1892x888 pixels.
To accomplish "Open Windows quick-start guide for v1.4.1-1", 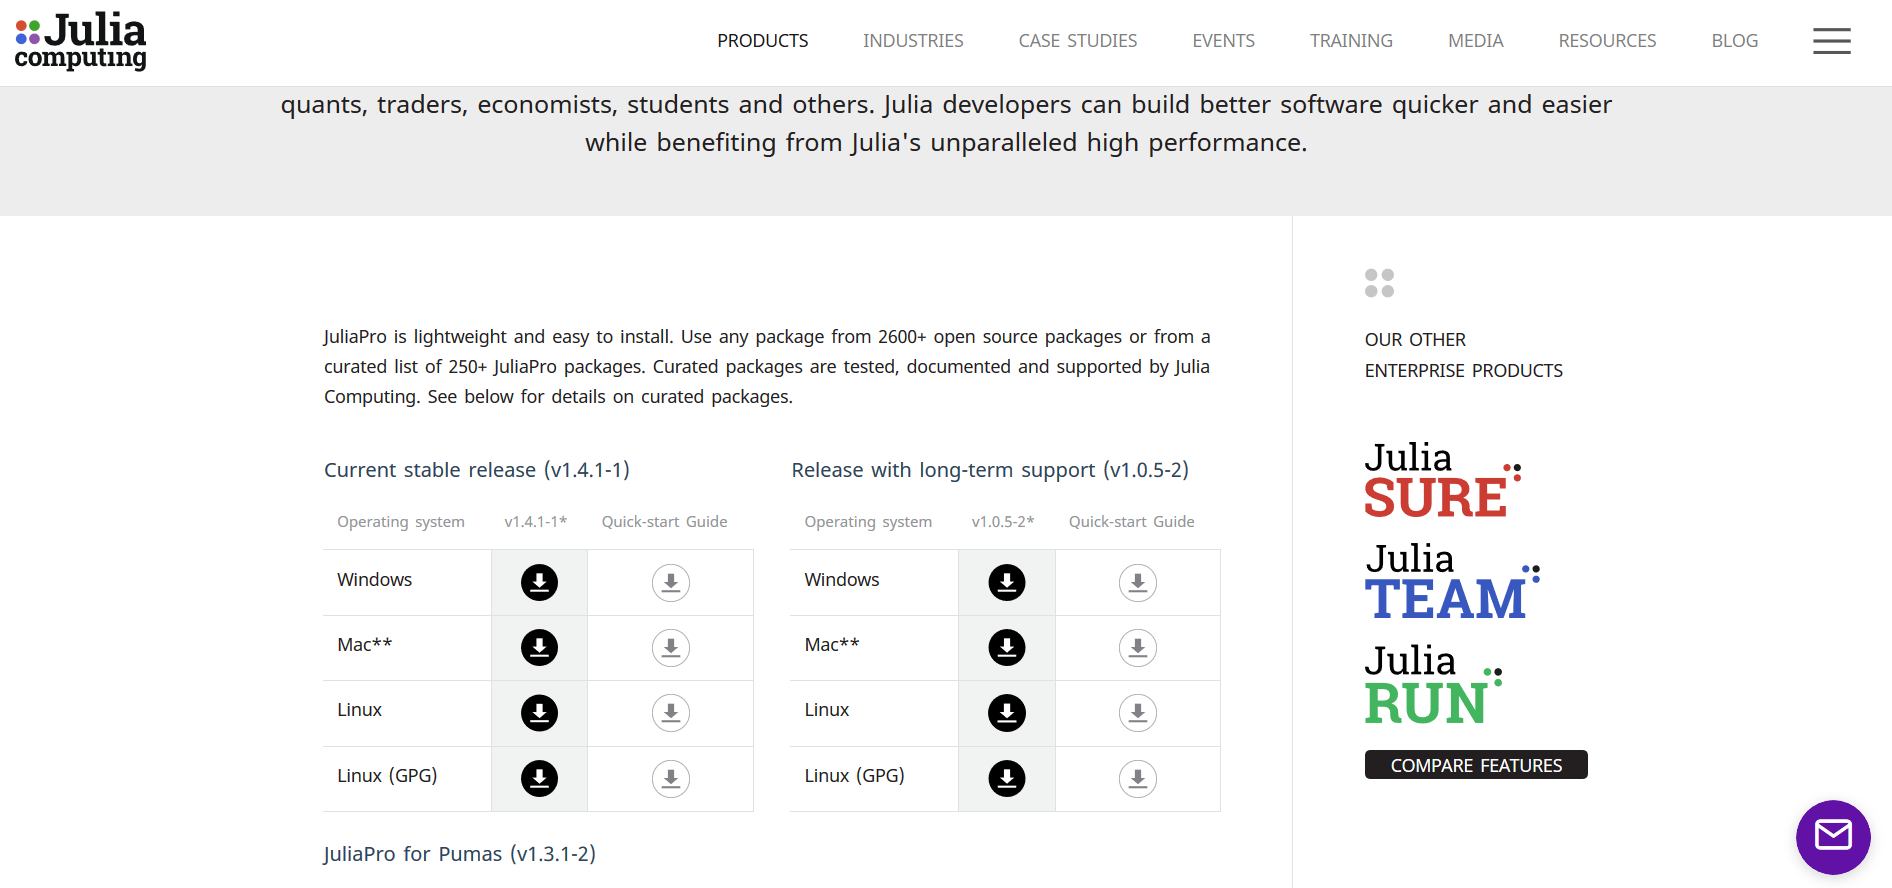I will tap(671, 582).
